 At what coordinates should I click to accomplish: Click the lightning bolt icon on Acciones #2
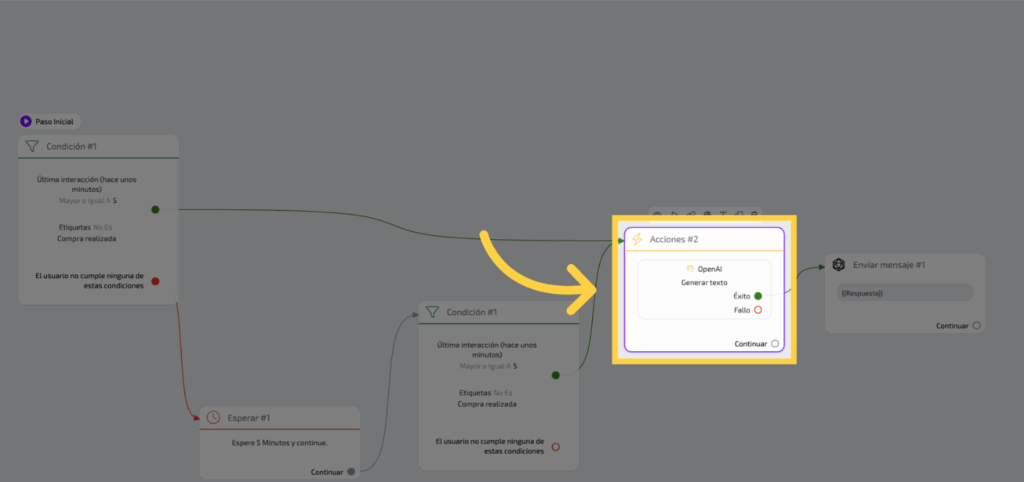(637, 240)
